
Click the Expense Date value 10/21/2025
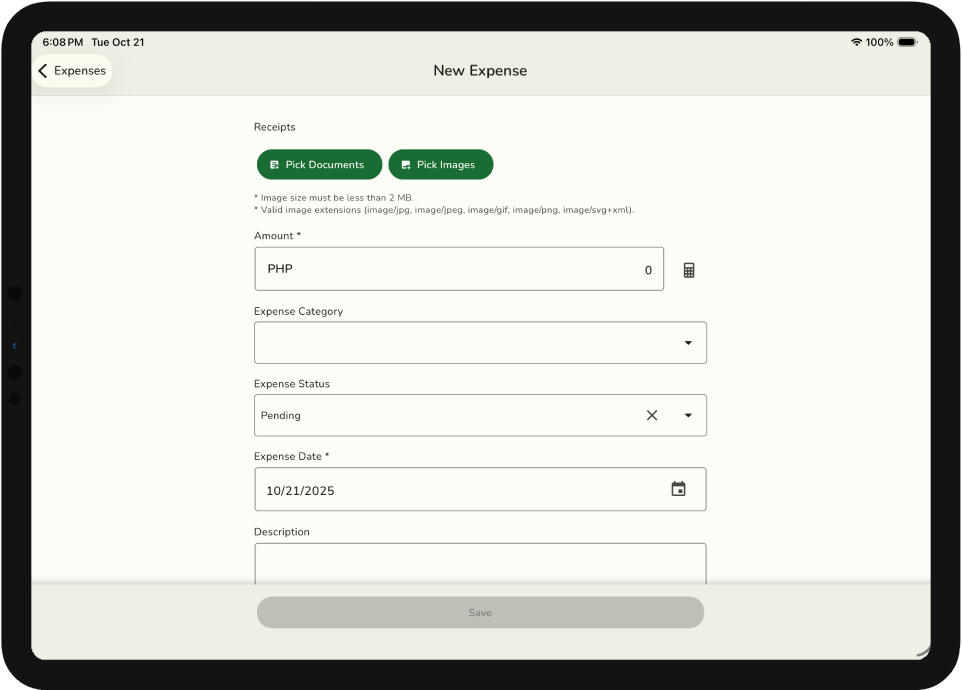pyautogui.click(x=300, y=491)
